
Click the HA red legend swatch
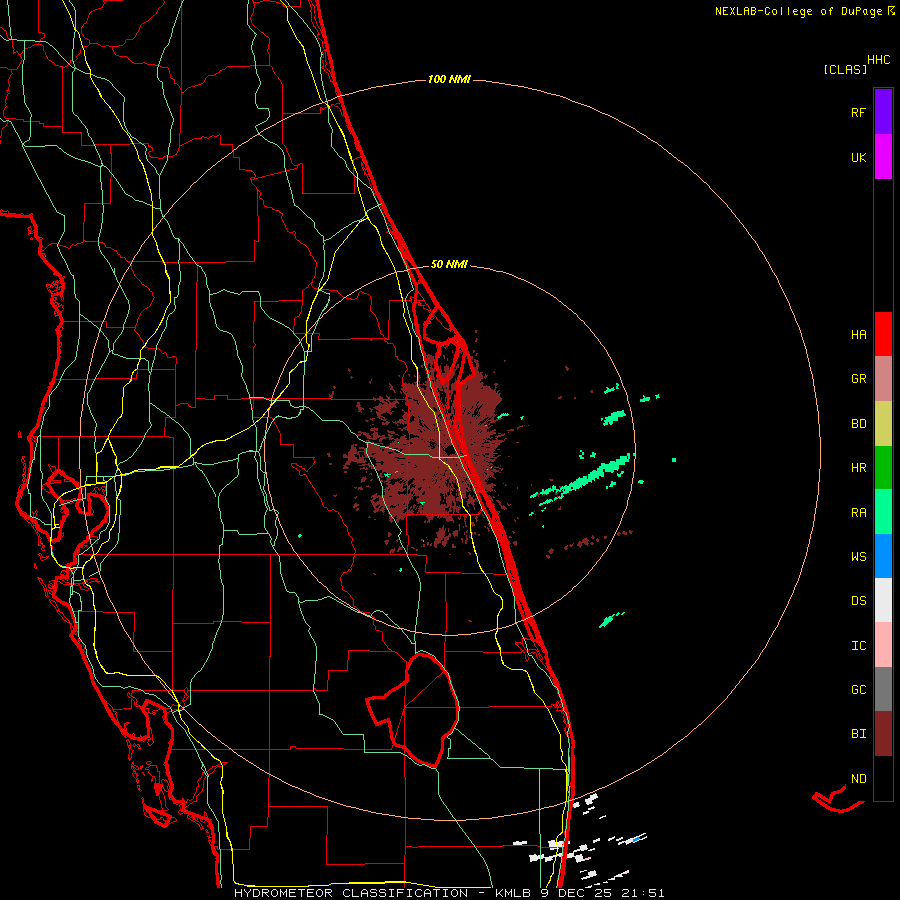pyautogui.click(x=883, y=334)
